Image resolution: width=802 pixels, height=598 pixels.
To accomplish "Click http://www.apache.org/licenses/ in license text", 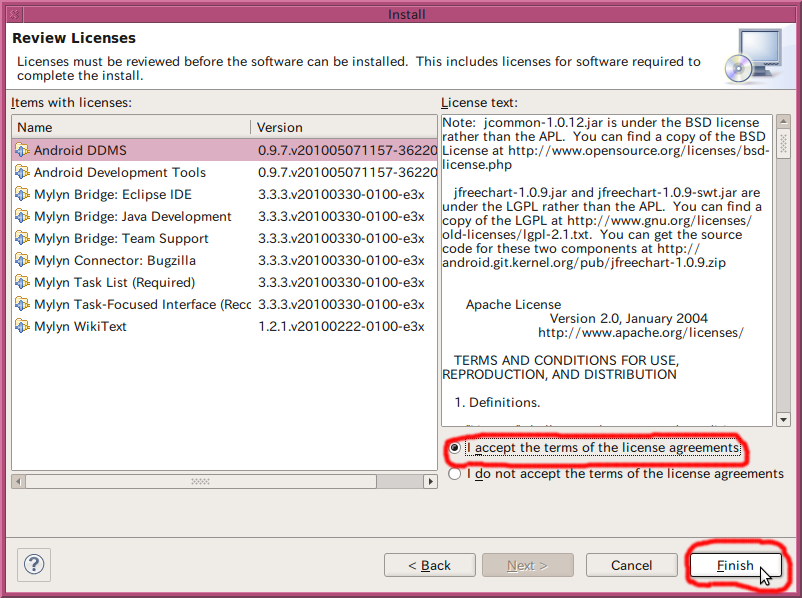I will point(640,333).
